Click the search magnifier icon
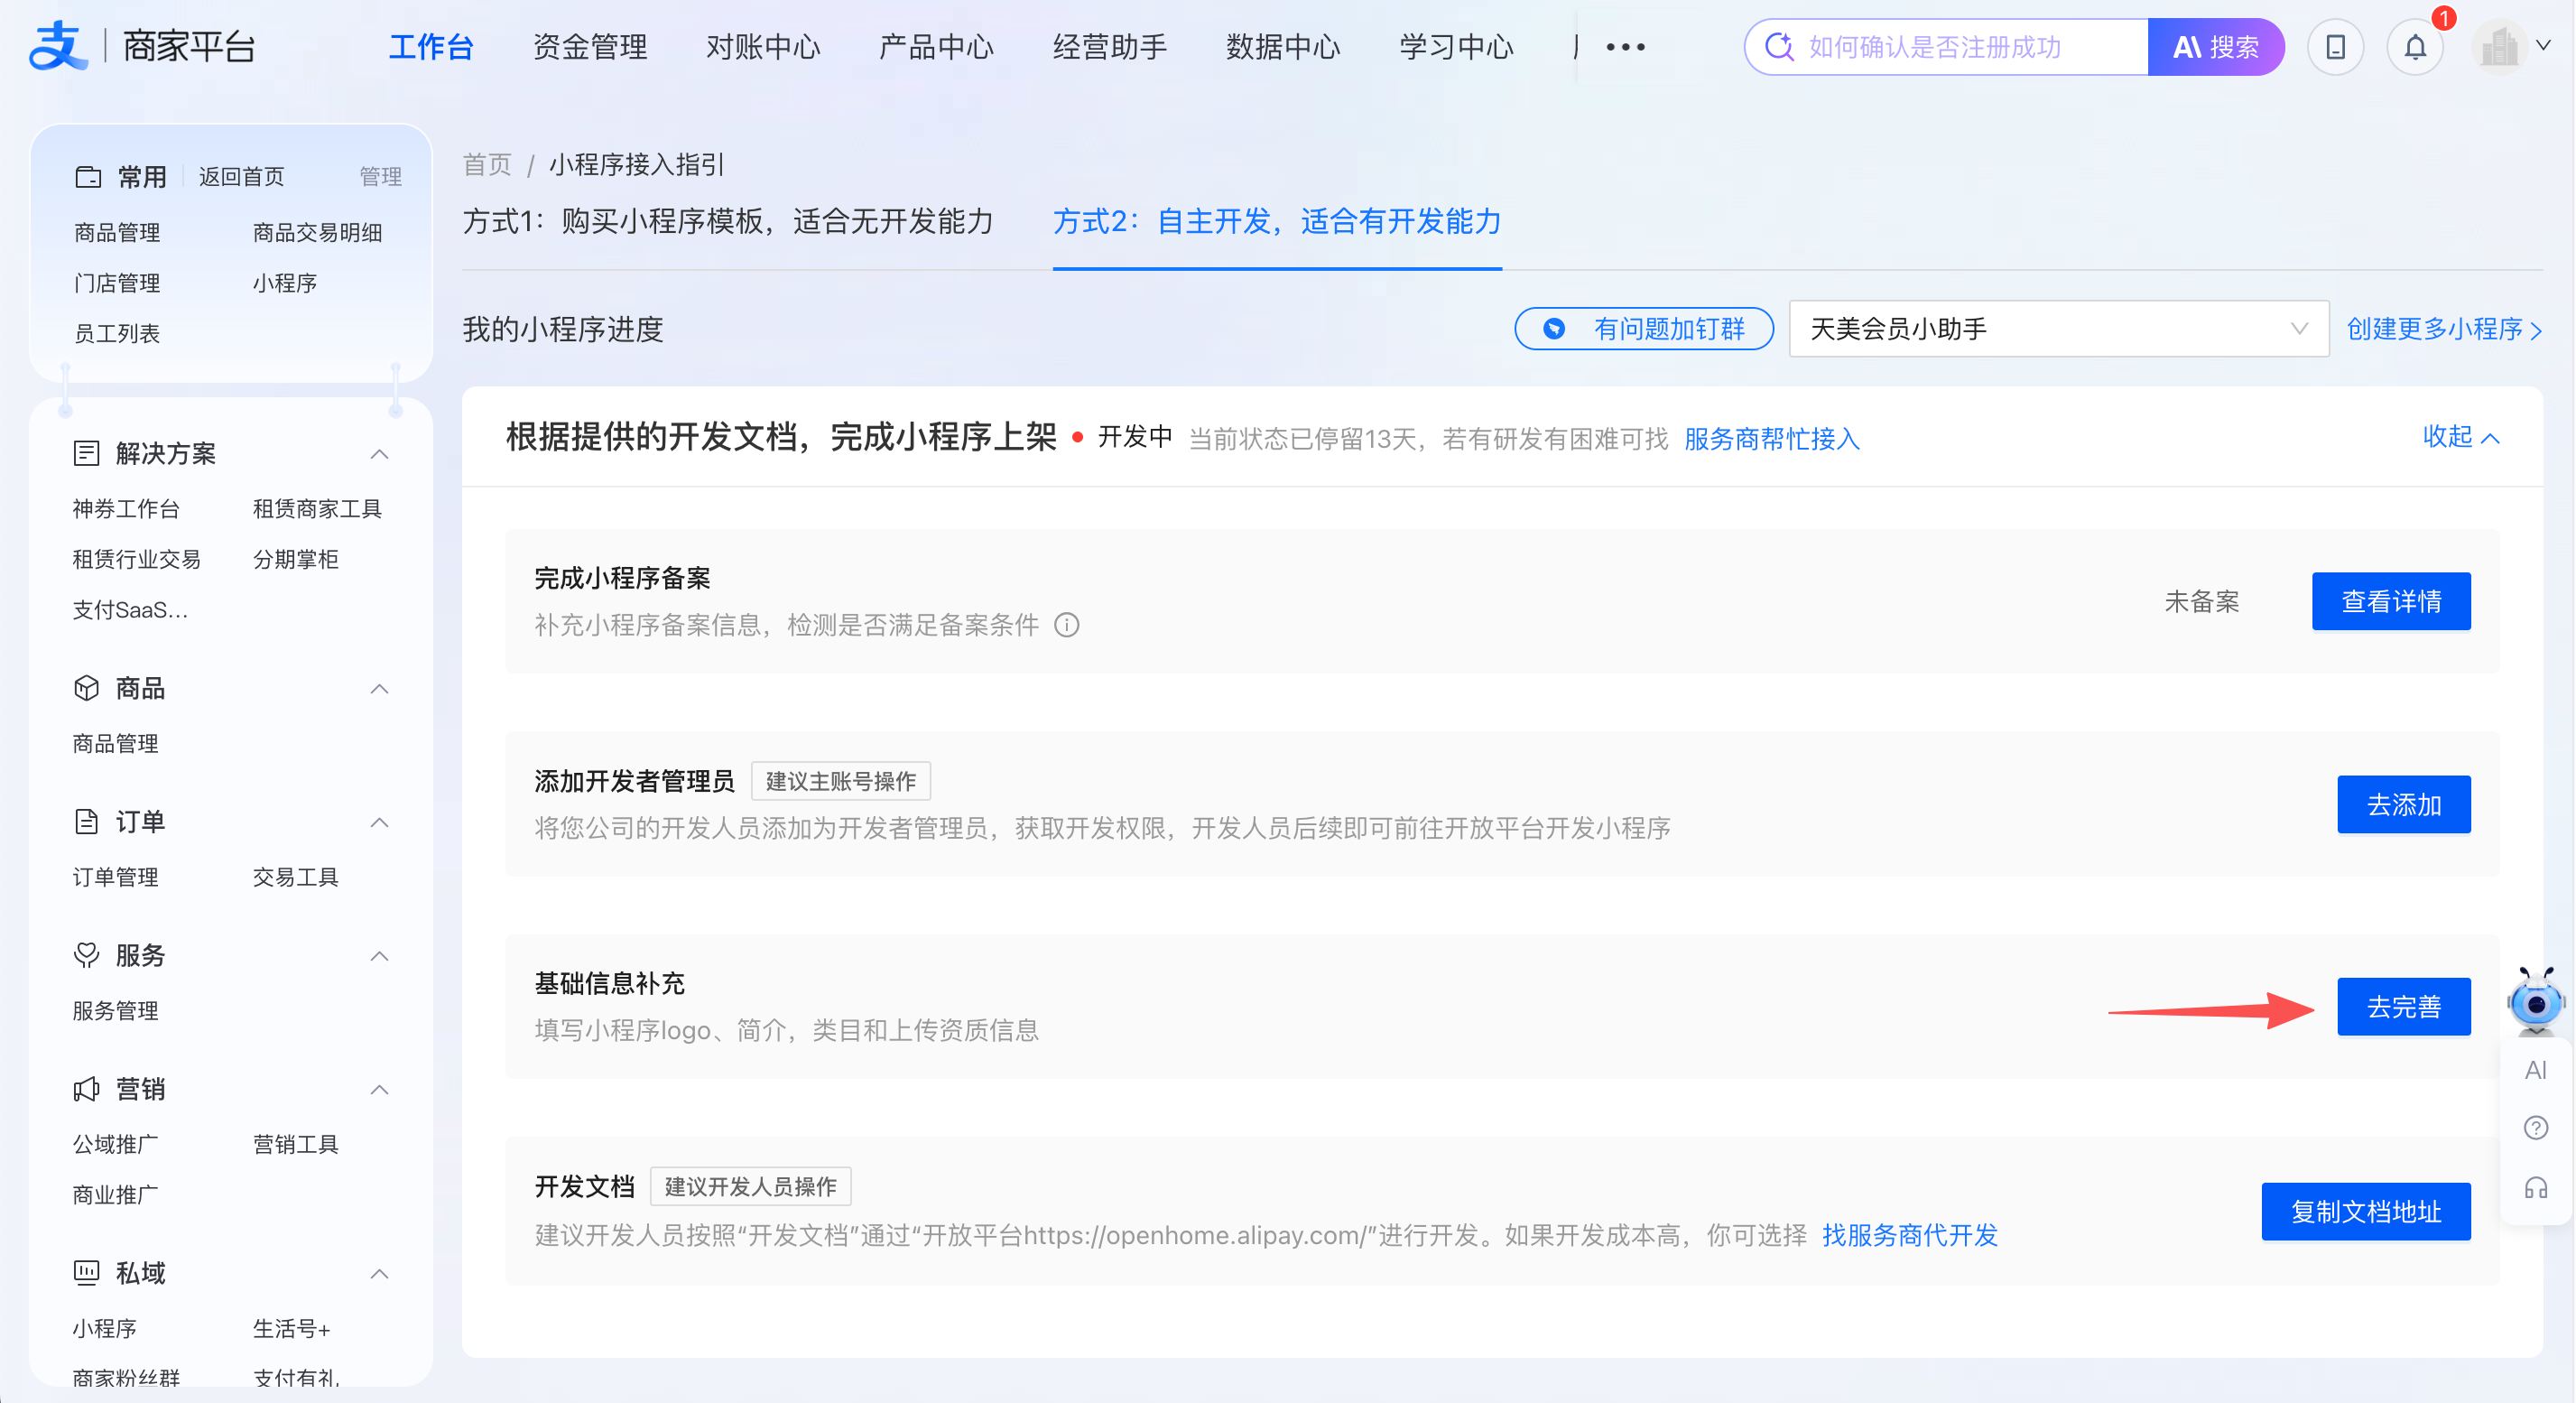The width and height of the screenshot is (2576, 1403). click(x=1779, y=47)
